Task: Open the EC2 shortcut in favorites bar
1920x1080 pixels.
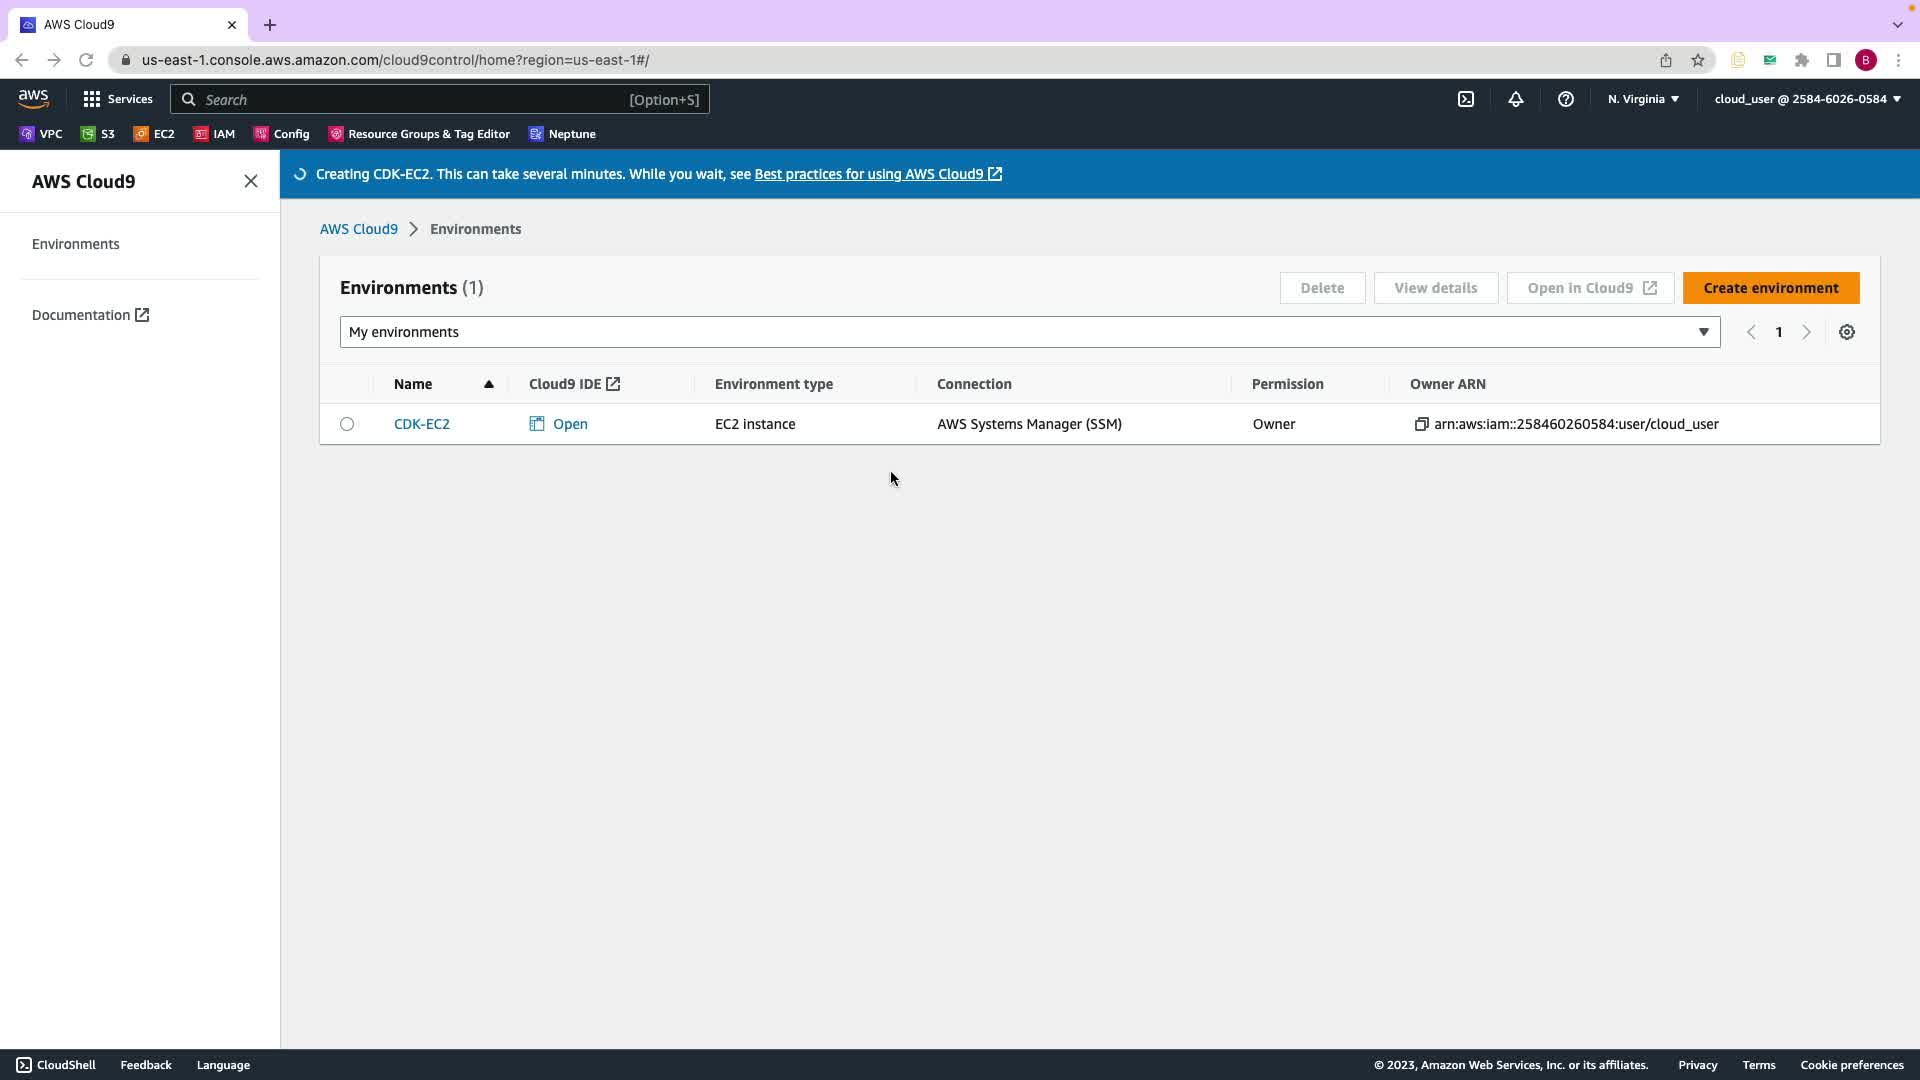Action: pyautogui.click(x=154, y=134)
